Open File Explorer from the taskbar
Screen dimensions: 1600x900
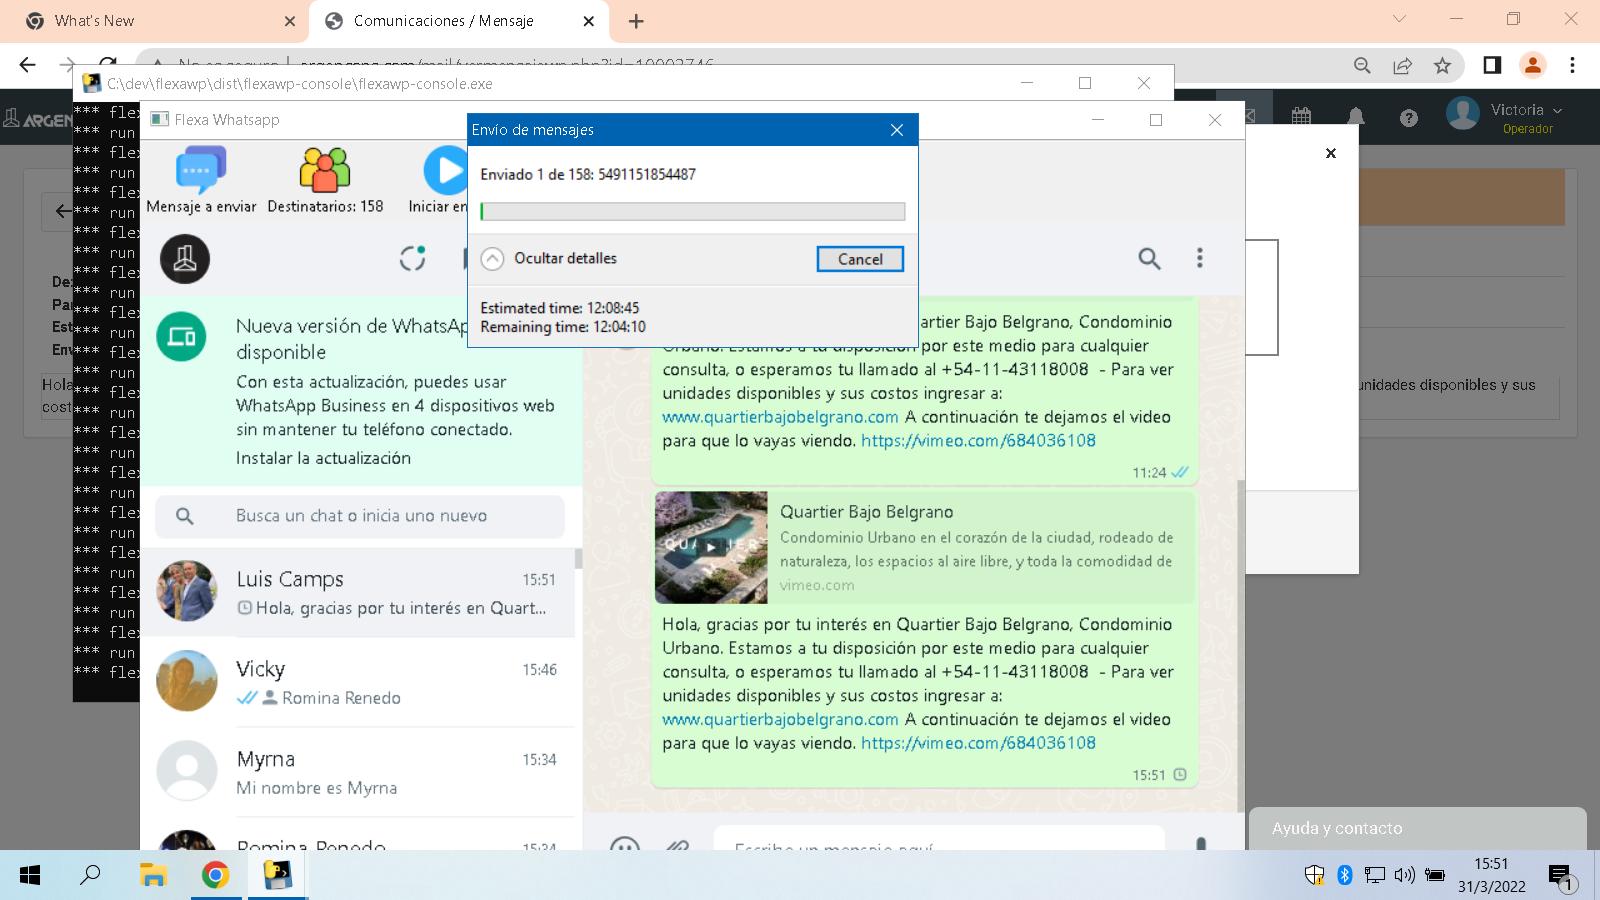pos(153,876)
